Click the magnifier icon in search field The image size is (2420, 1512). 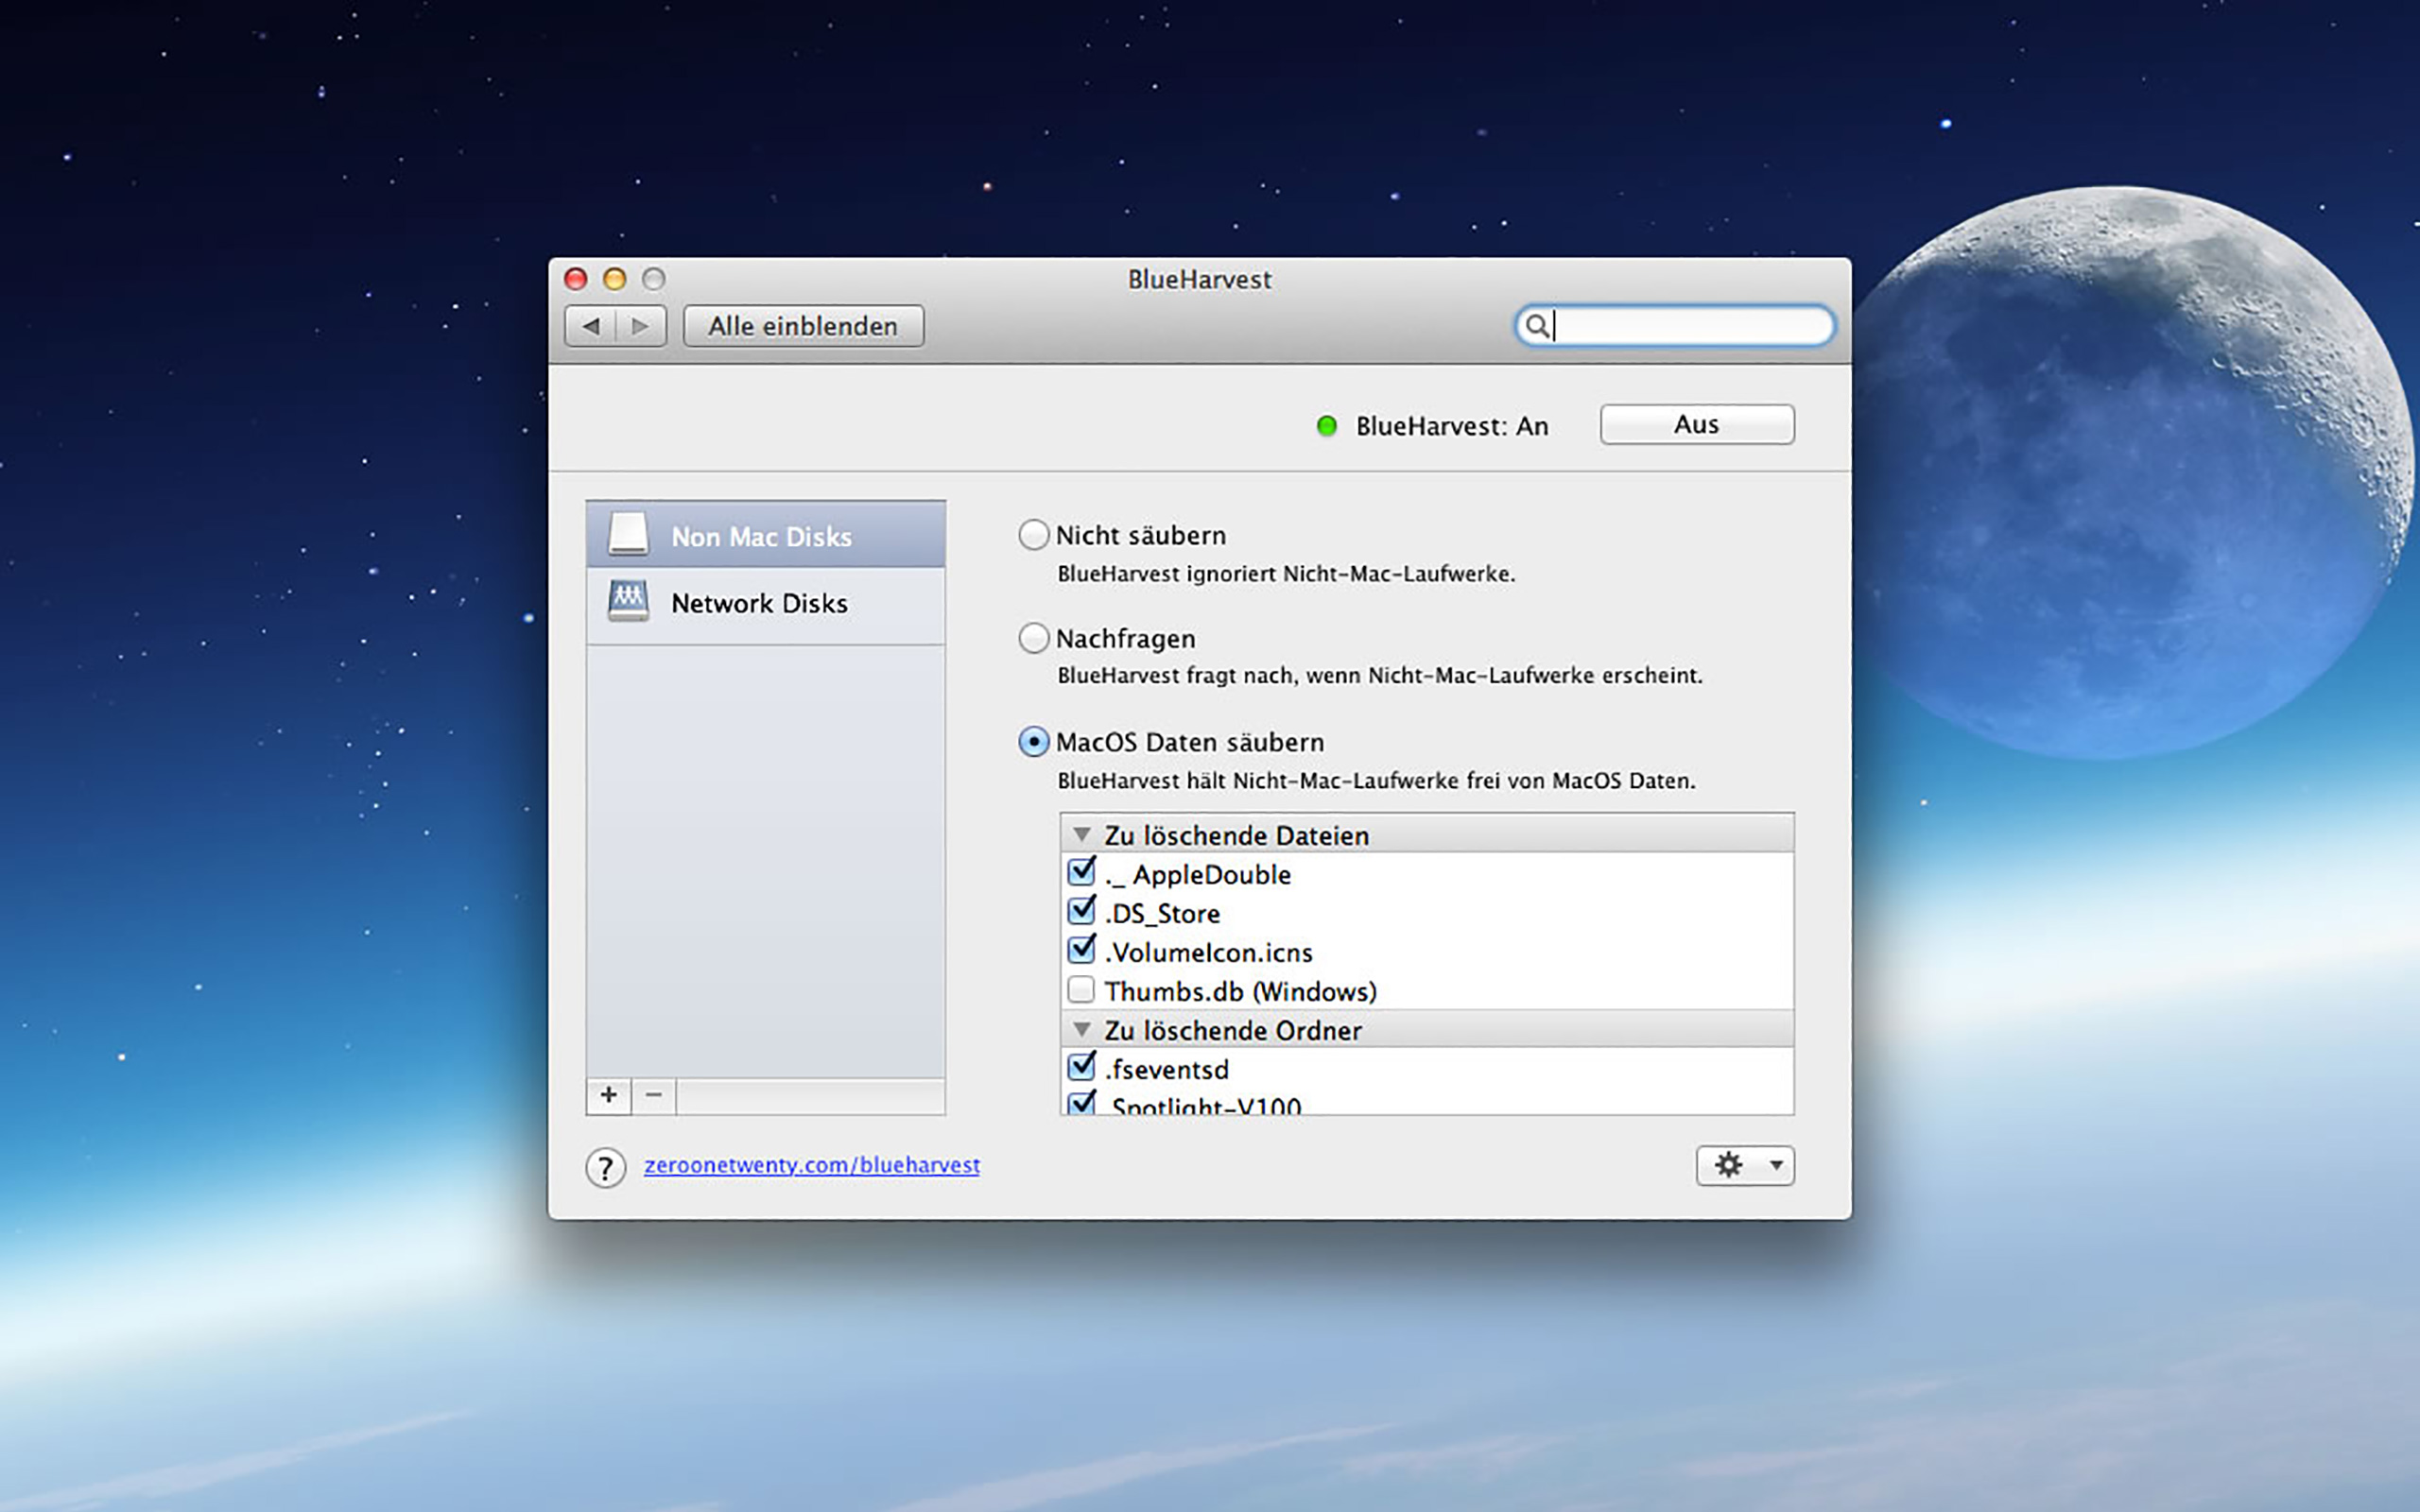click(x=1537, y=326)
